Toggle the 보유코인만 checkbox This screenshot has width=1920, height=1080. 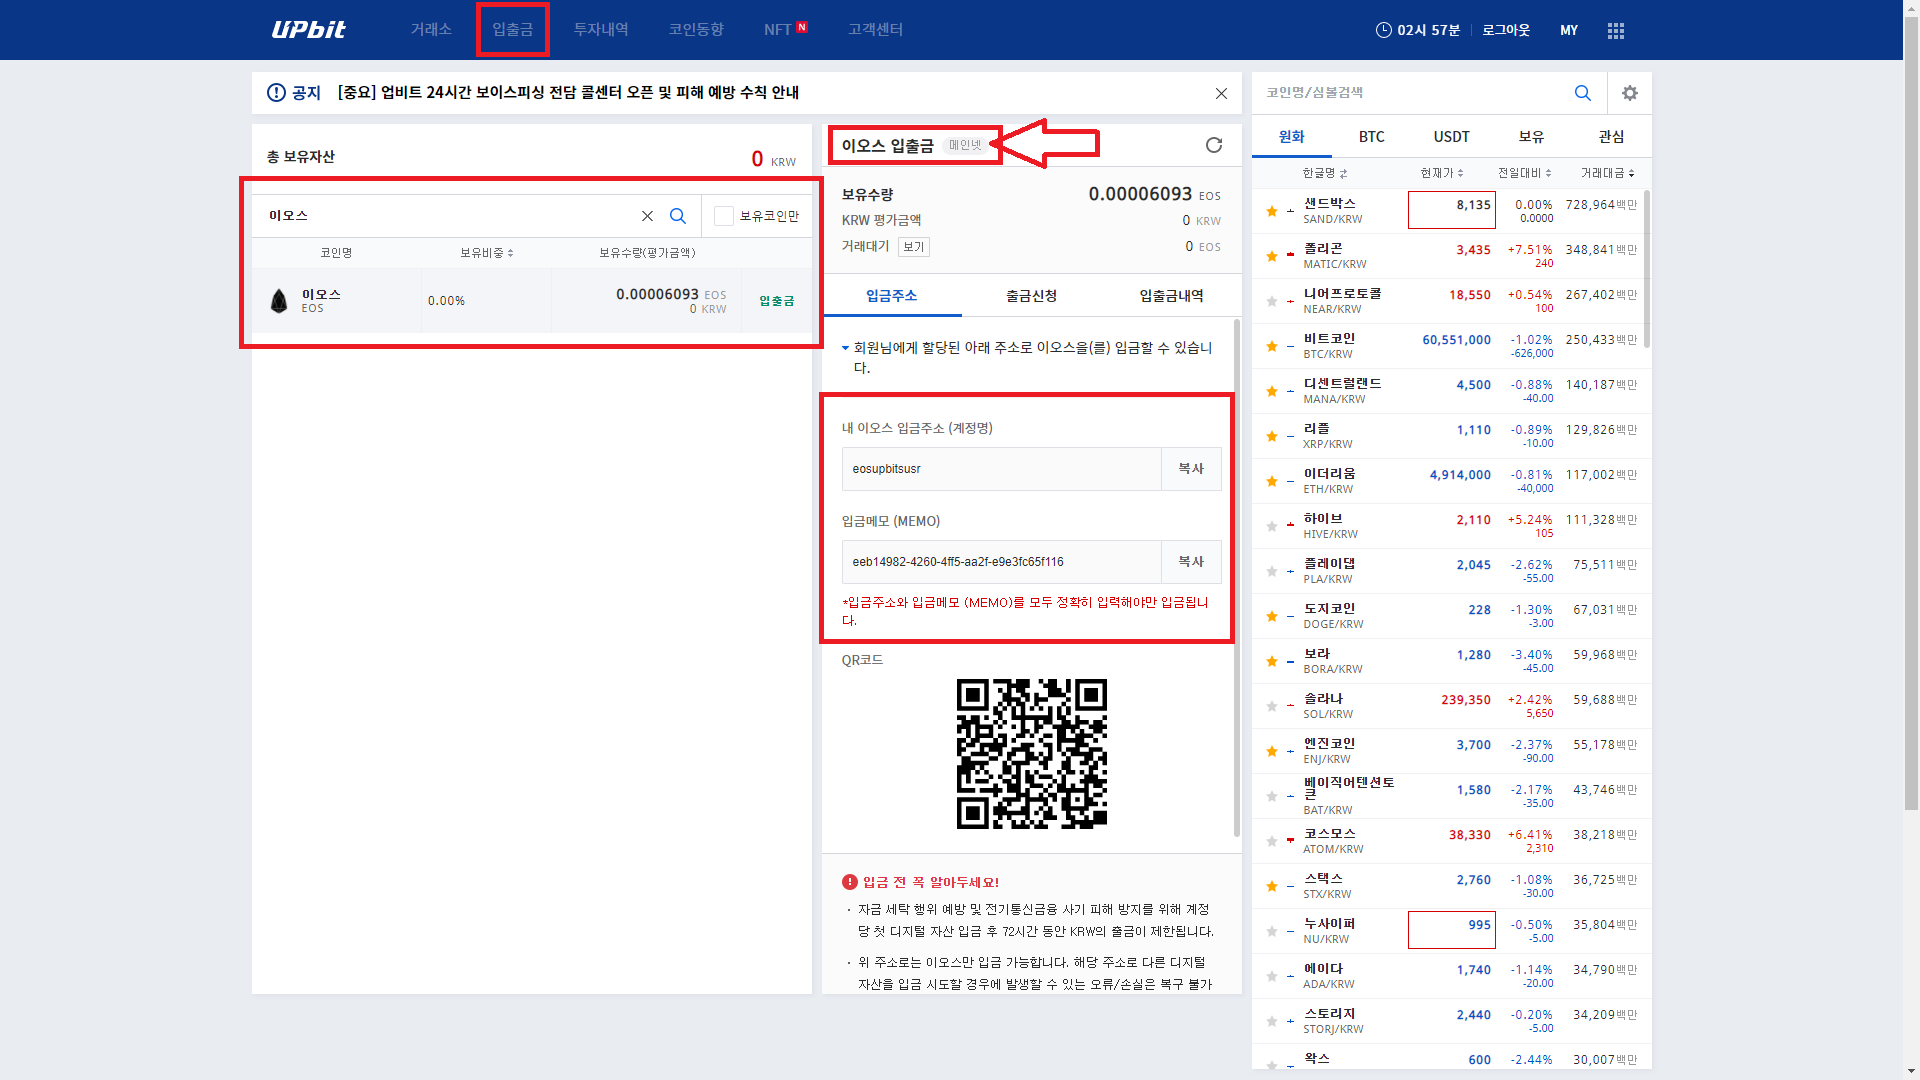point(724,216)
